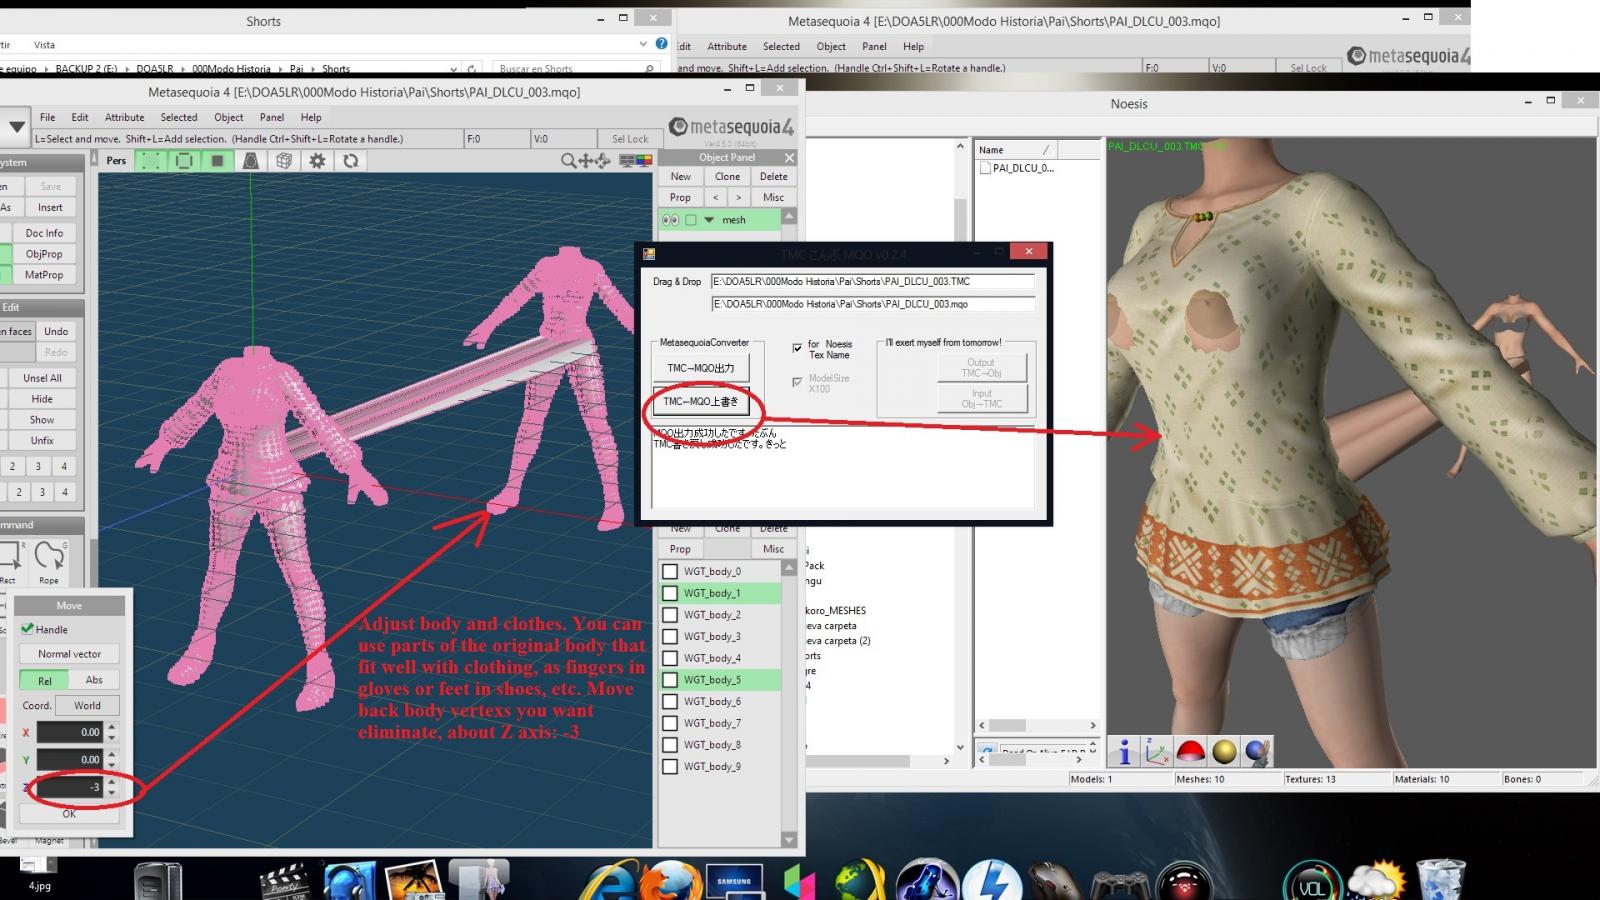Increase X value with up stepper

click(x=112, y=727)
